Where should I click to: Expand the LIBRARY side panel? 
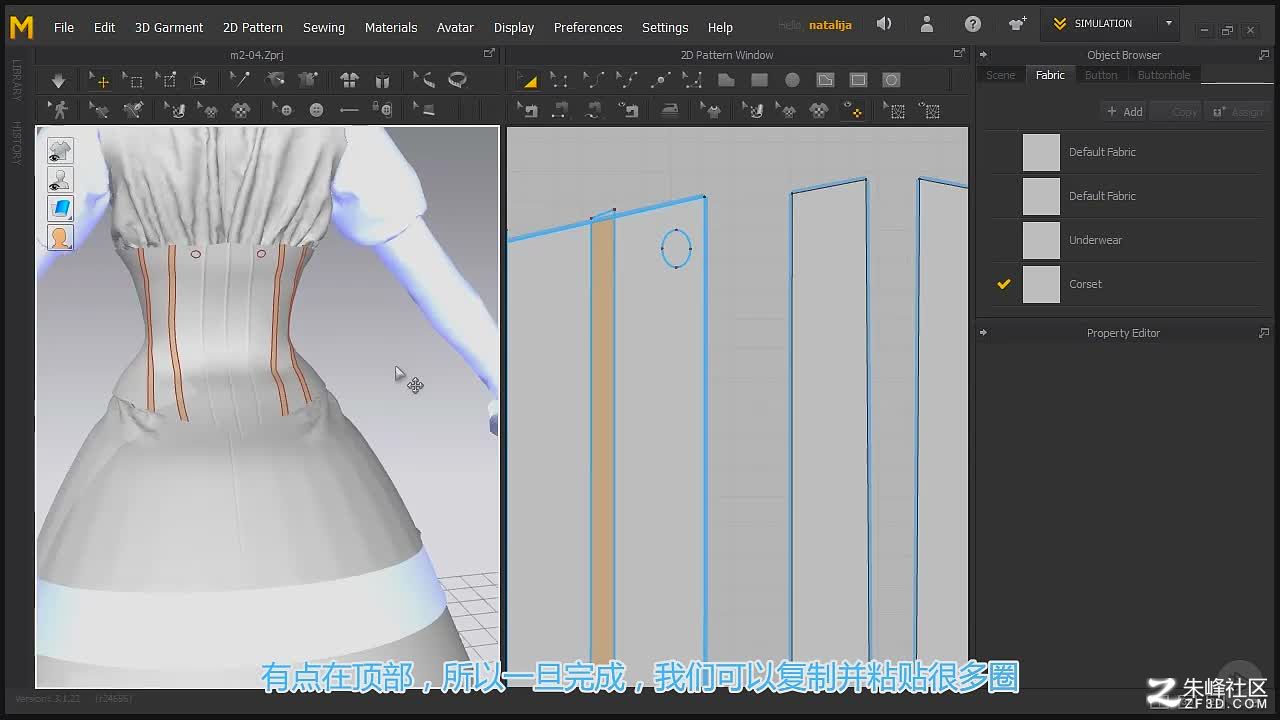pyautogui.click(x=17, y=80)
